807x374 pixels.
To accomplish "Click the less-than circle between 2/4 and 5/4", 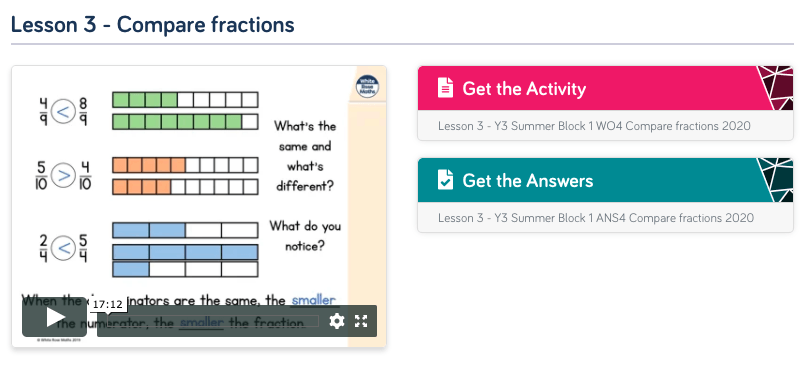I will [63, 248].
